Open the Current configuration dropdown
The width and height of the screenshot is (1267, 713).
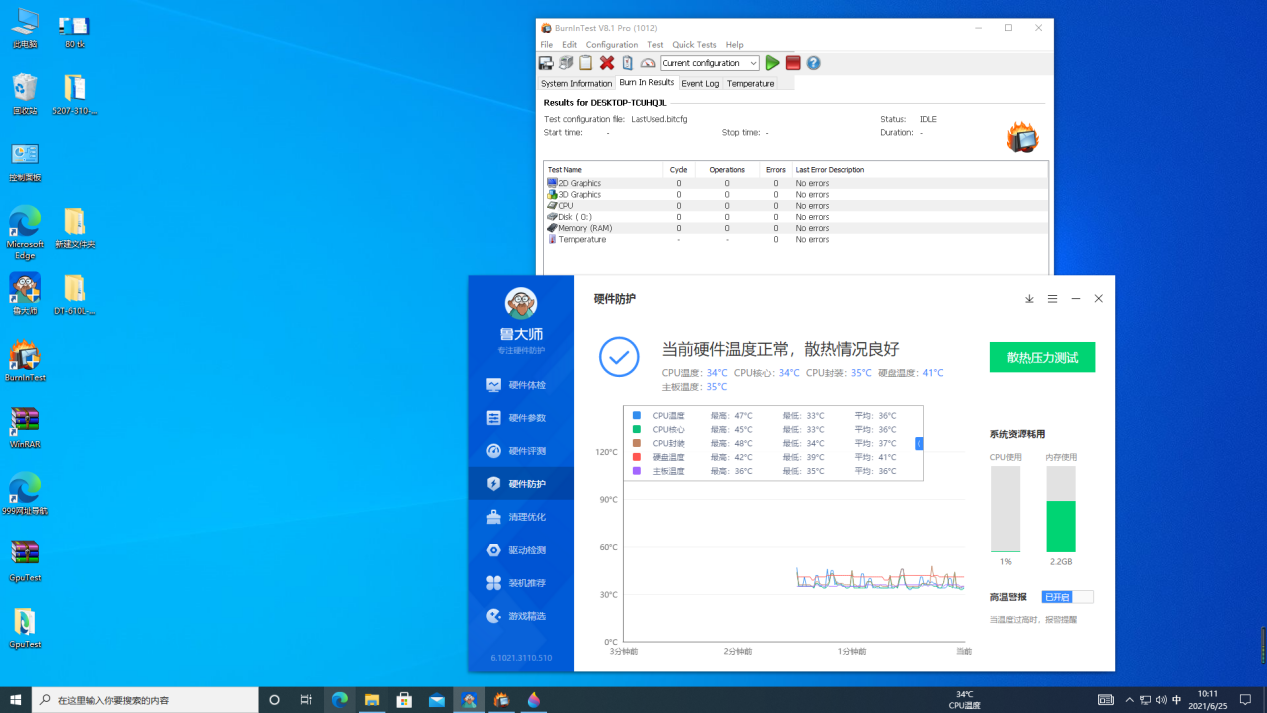click(753, 62)
